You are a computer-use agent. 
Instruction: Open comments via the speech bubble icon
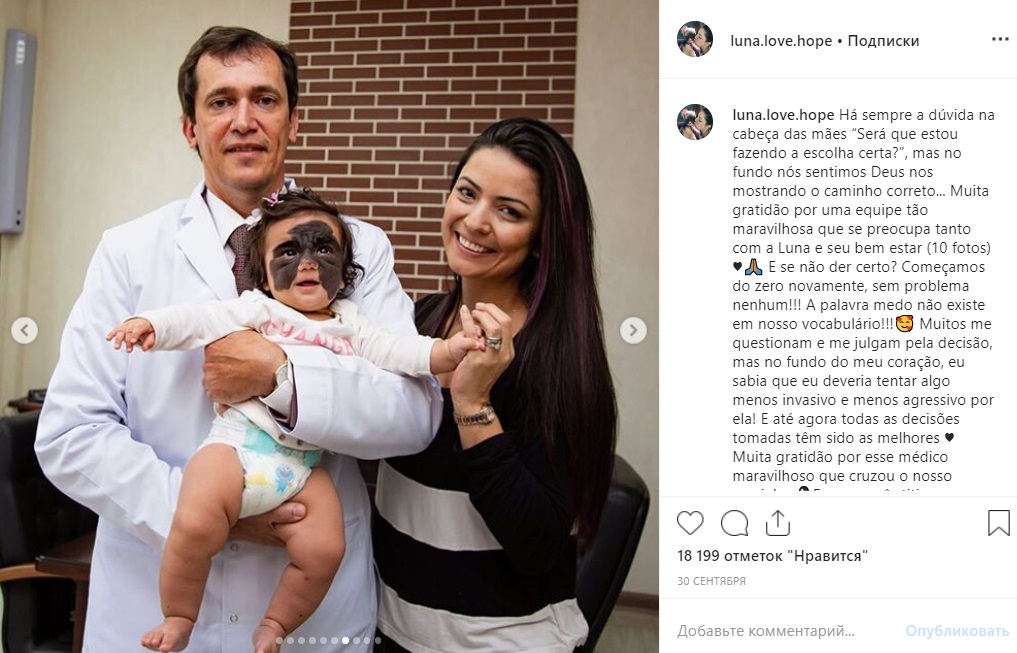tap(734, 523)
